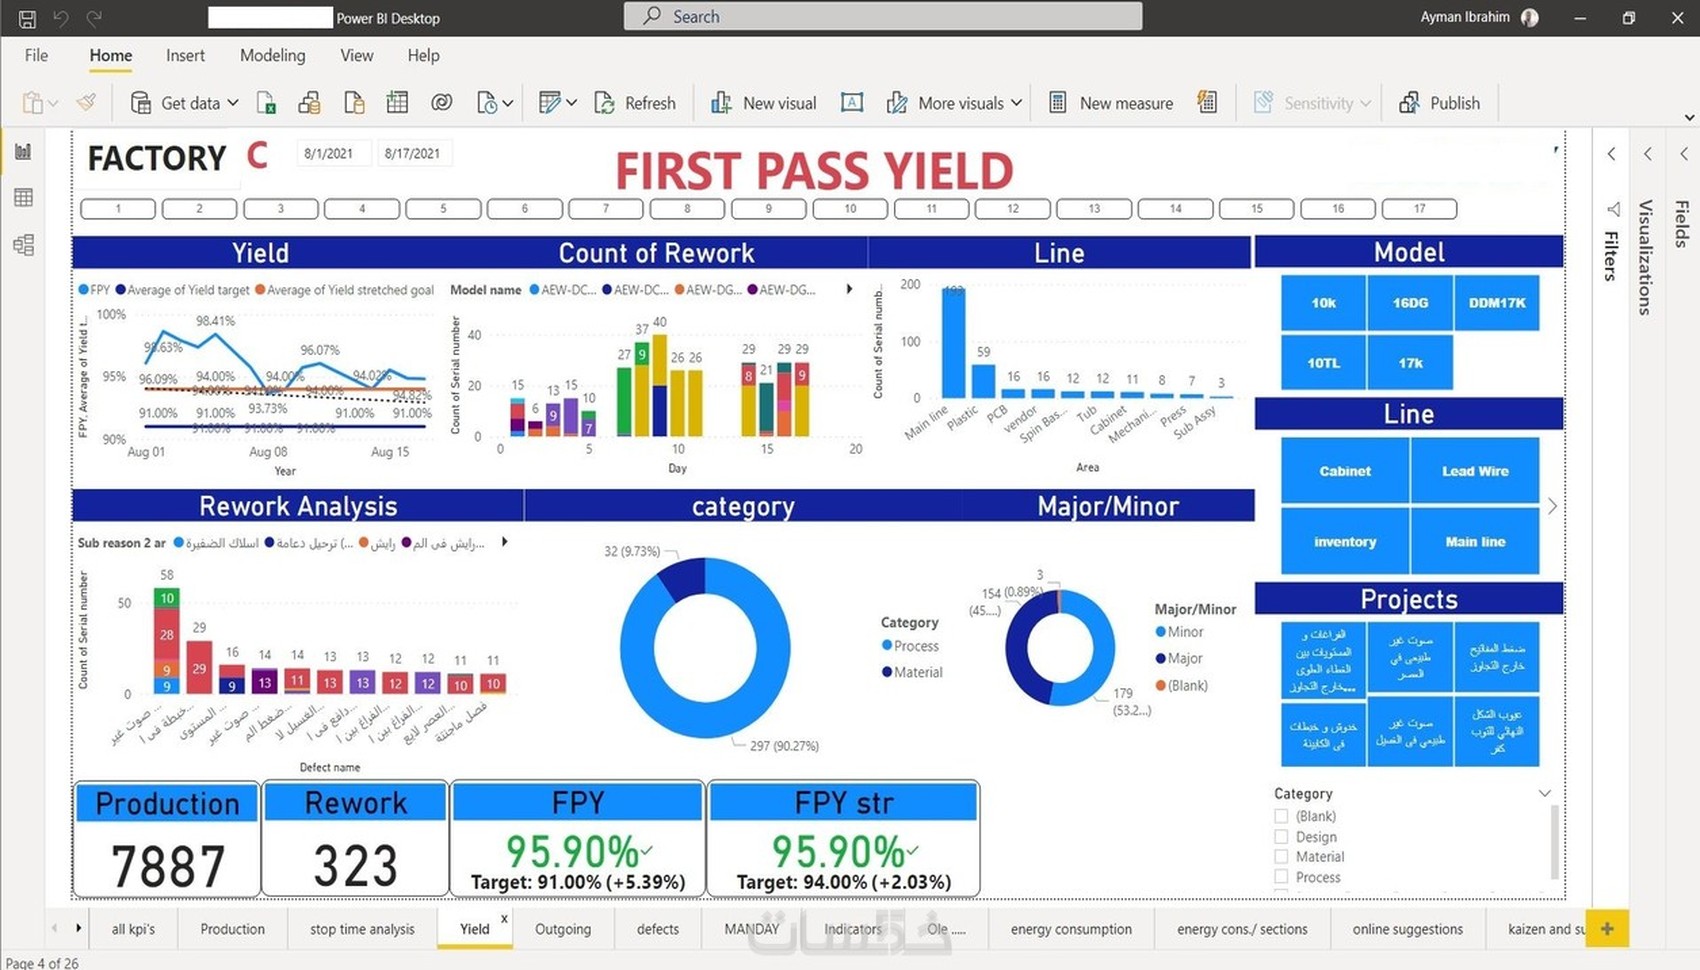Image resolution: width=1700 pixels, height=970 pixels.
Task: Expand the Fields pane arrow
Action: coord(1684,154)
